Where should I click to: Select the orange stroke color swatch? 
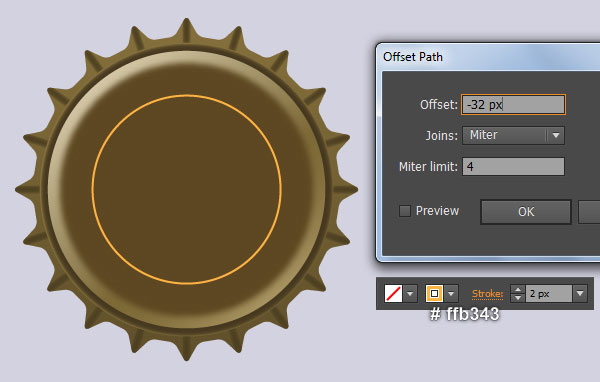(x=434, y=294)
